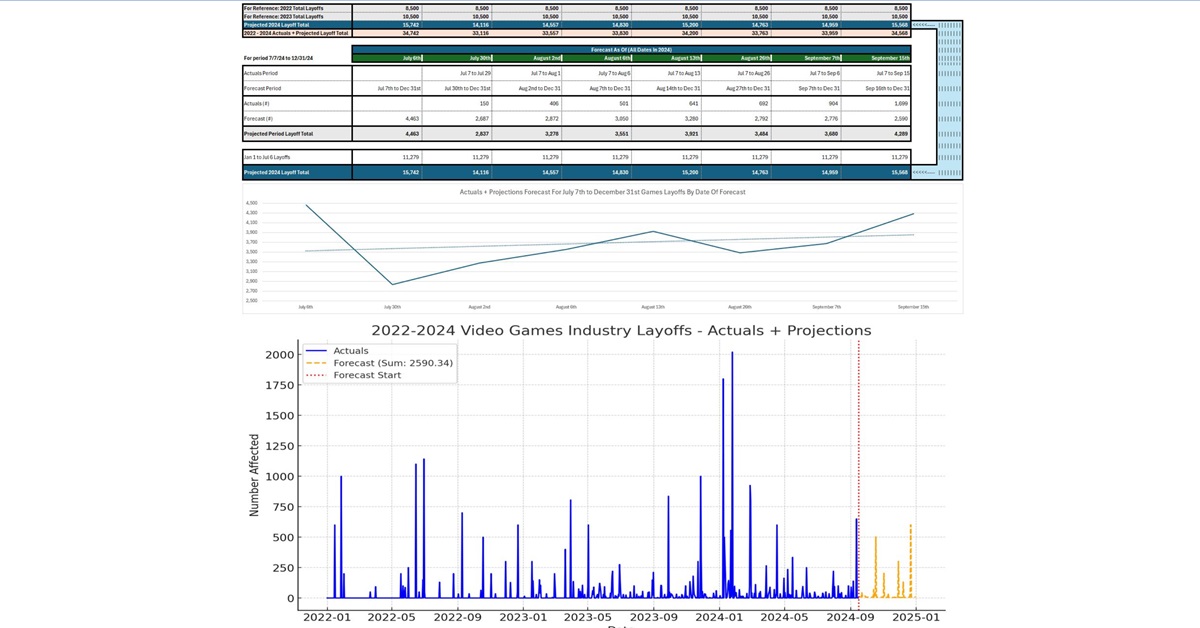Select the 'Jul 7 to Aug 1' cell
1200x628 pixels.
[x=546, y=73]
